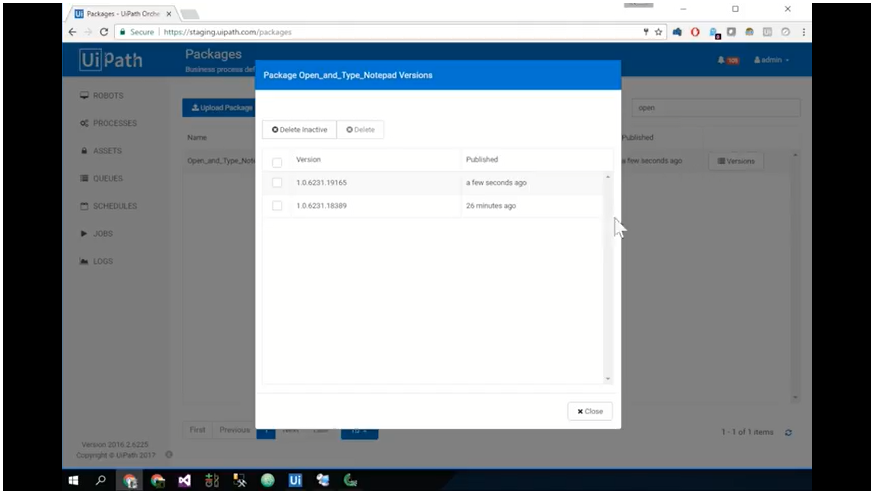Open the notifications bell with red badge
Screen dimensions: 876x495
(728, 60)
